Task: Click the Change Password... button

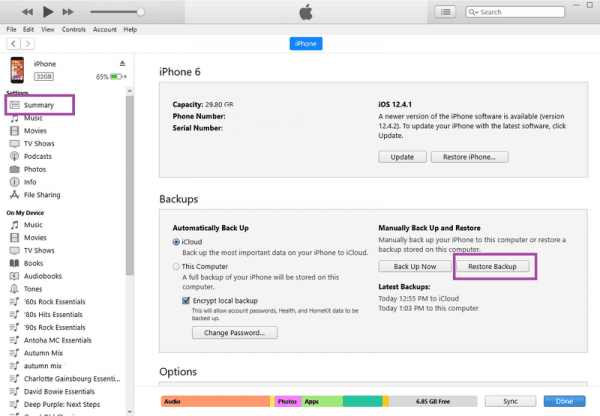Action: click(235, 333)
